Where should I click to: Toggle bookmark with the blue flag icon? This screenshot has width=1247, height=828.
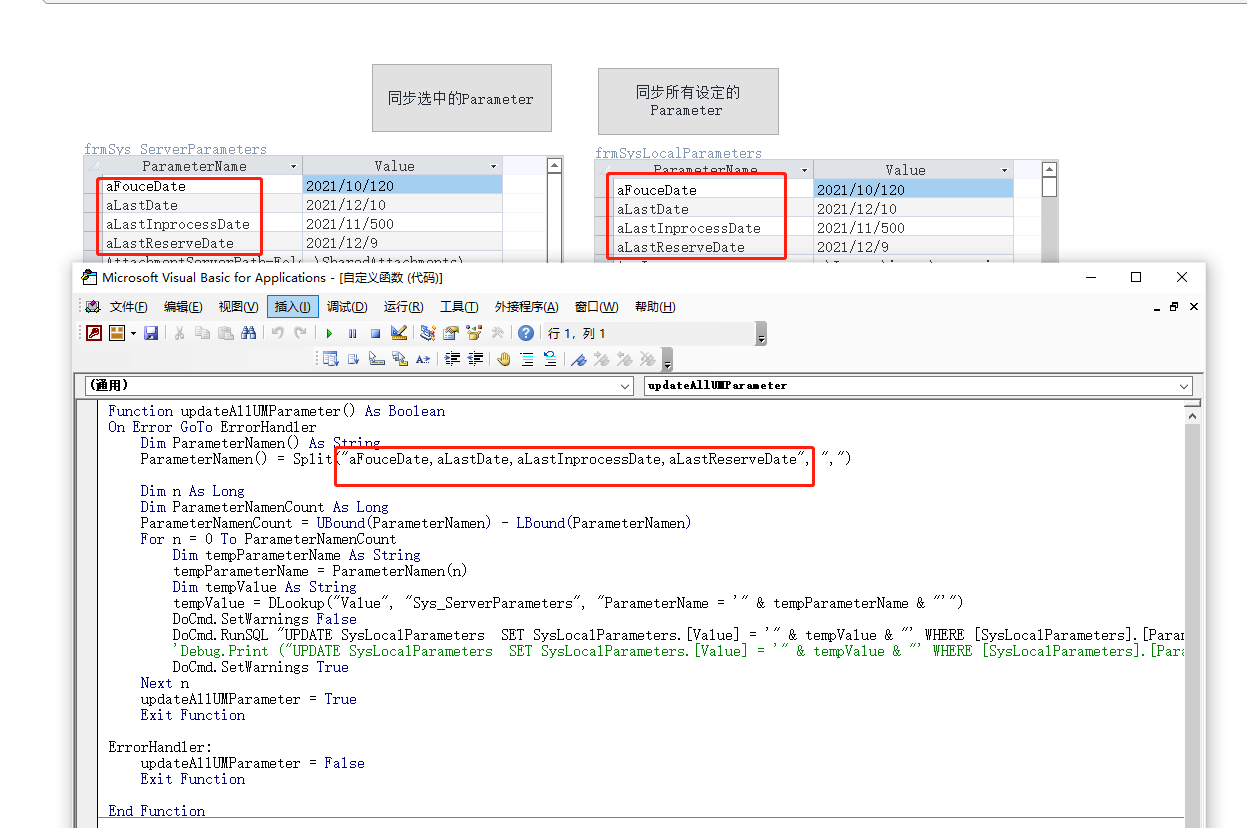(579, 359)
